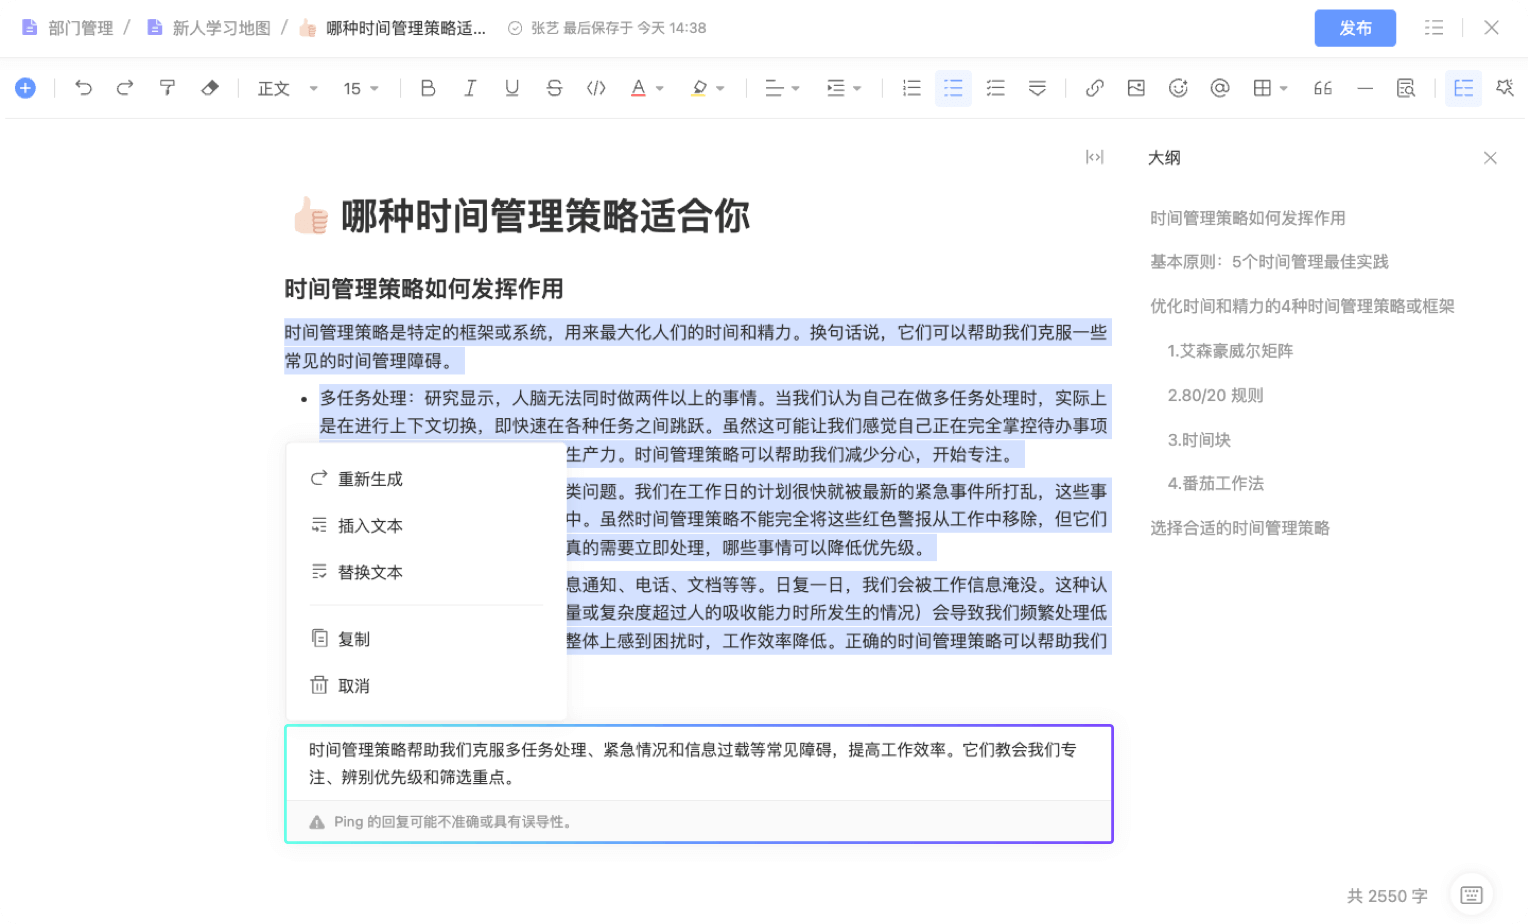Choose 替换文本 from the popup menu
The image size is (1528, 924).
pos(370,572)
